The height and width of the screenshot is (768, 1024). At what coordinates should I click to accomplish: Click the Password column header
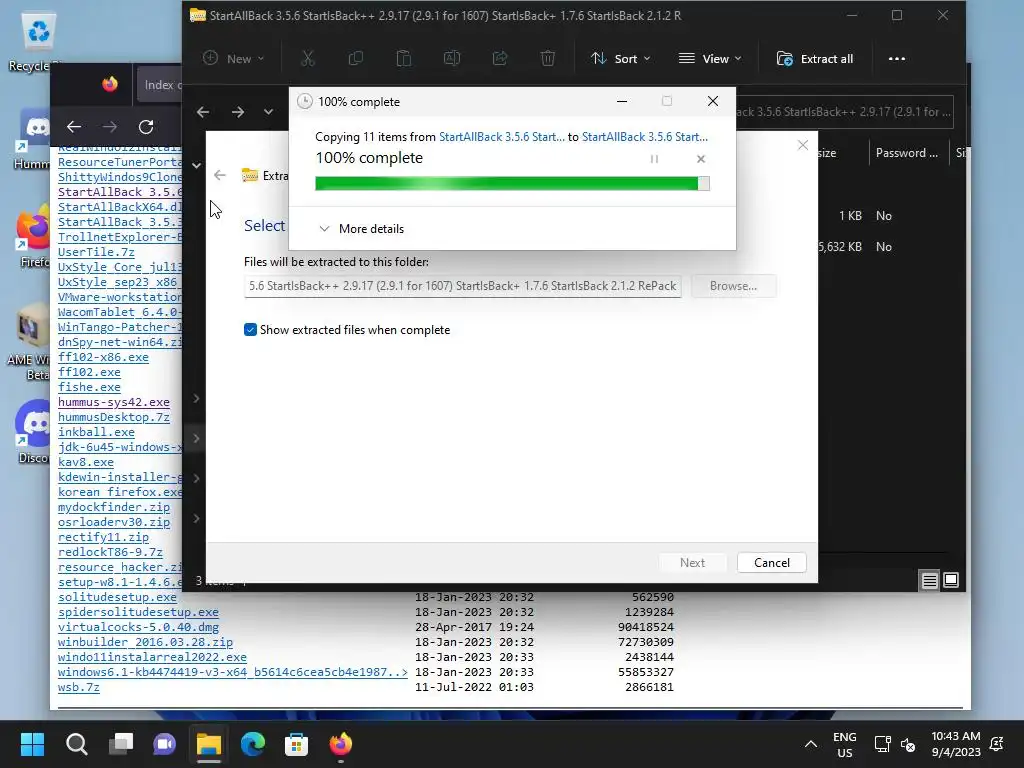pos(906,153)
